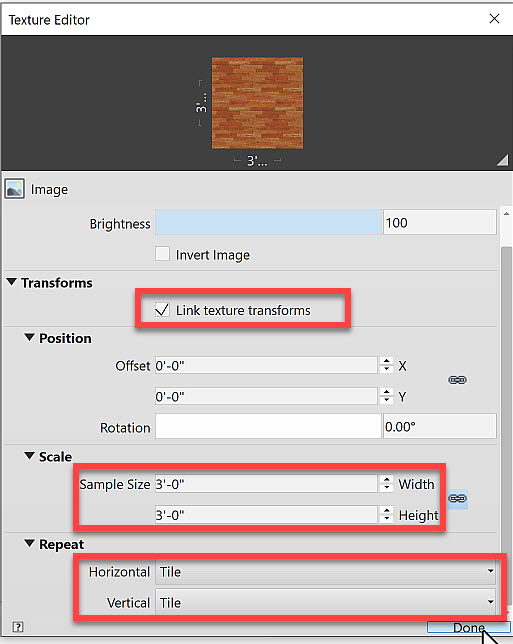Collapse the Scale section
The height and width of the screenshot is (644, 513).
pos(29,455)
